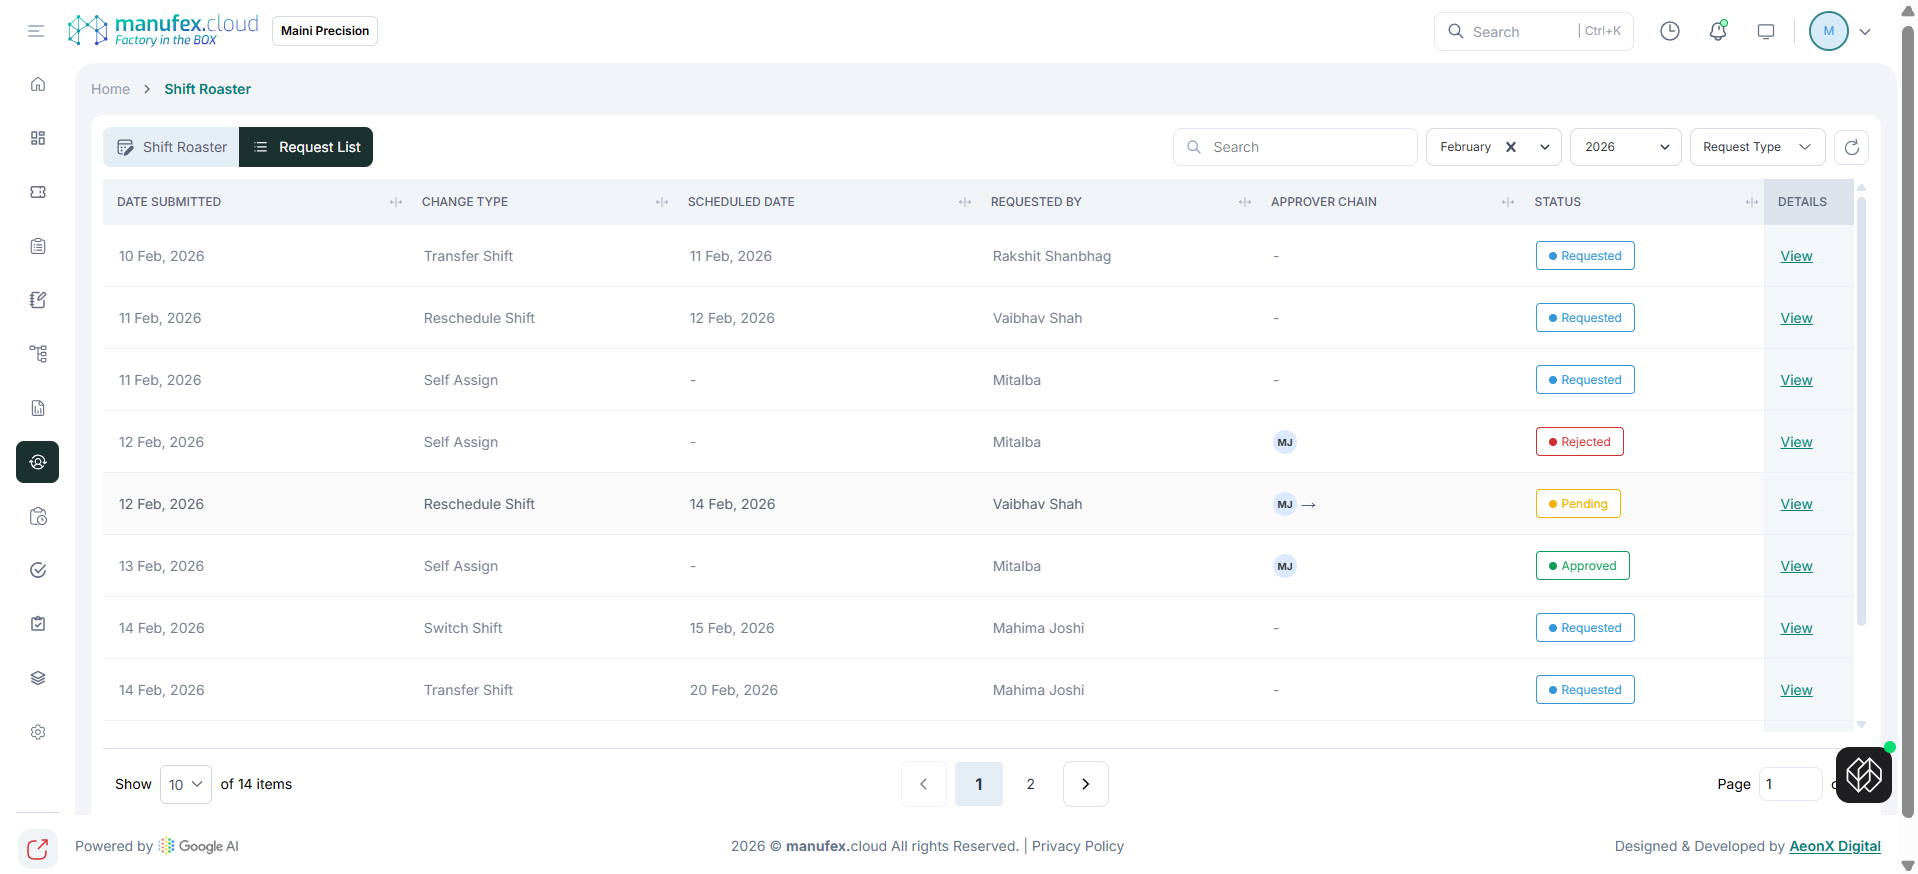Open the floating AI assistant icon
The image size is (1918, 874).
[x=1863, y=775]
